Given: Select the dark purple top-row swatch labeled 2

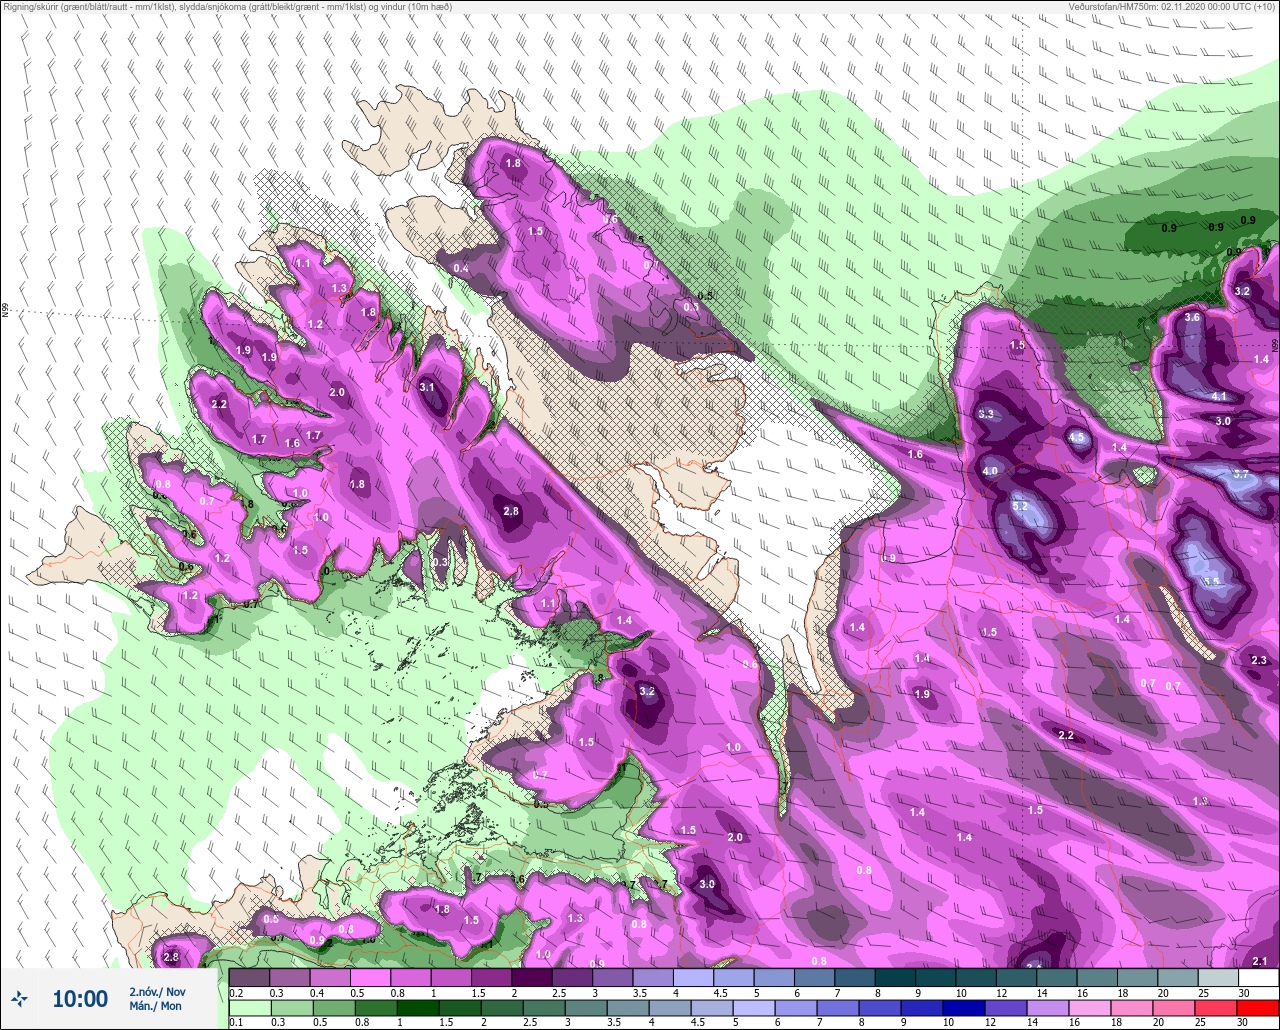Looking at the screenshot, I should [x=532, y=978].
